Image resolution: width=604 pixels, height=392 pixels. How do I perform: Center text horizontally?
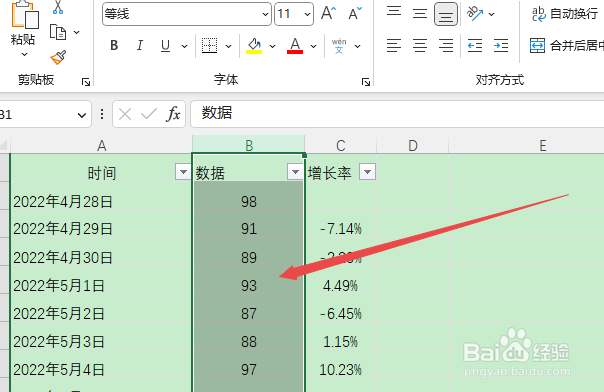click(420, 45)
